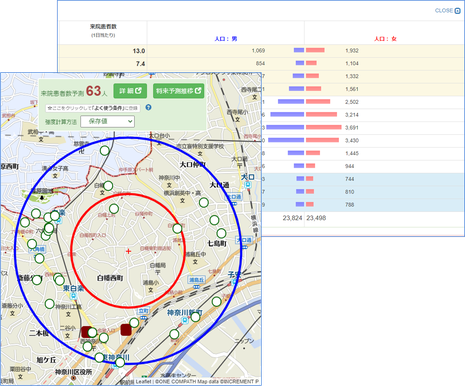Click the female value 1,104
The image size is (465, 386).
point(352,63)
